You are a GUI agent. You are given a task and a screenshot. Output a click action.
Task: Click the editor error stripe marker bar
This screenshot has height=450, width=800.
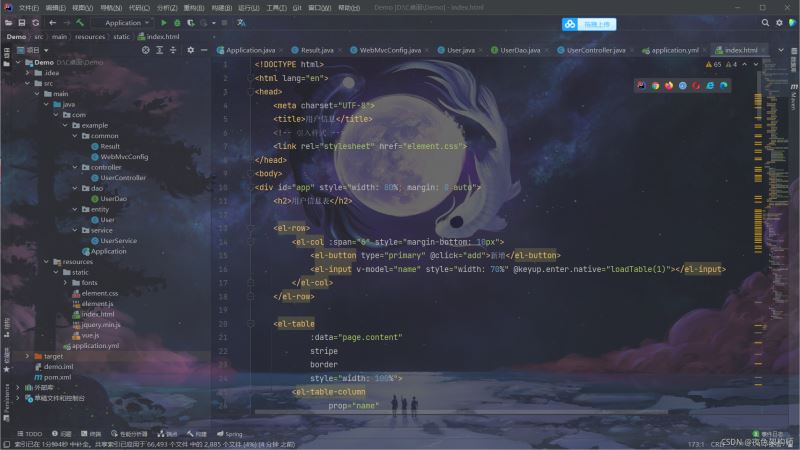tap(758, 230)
